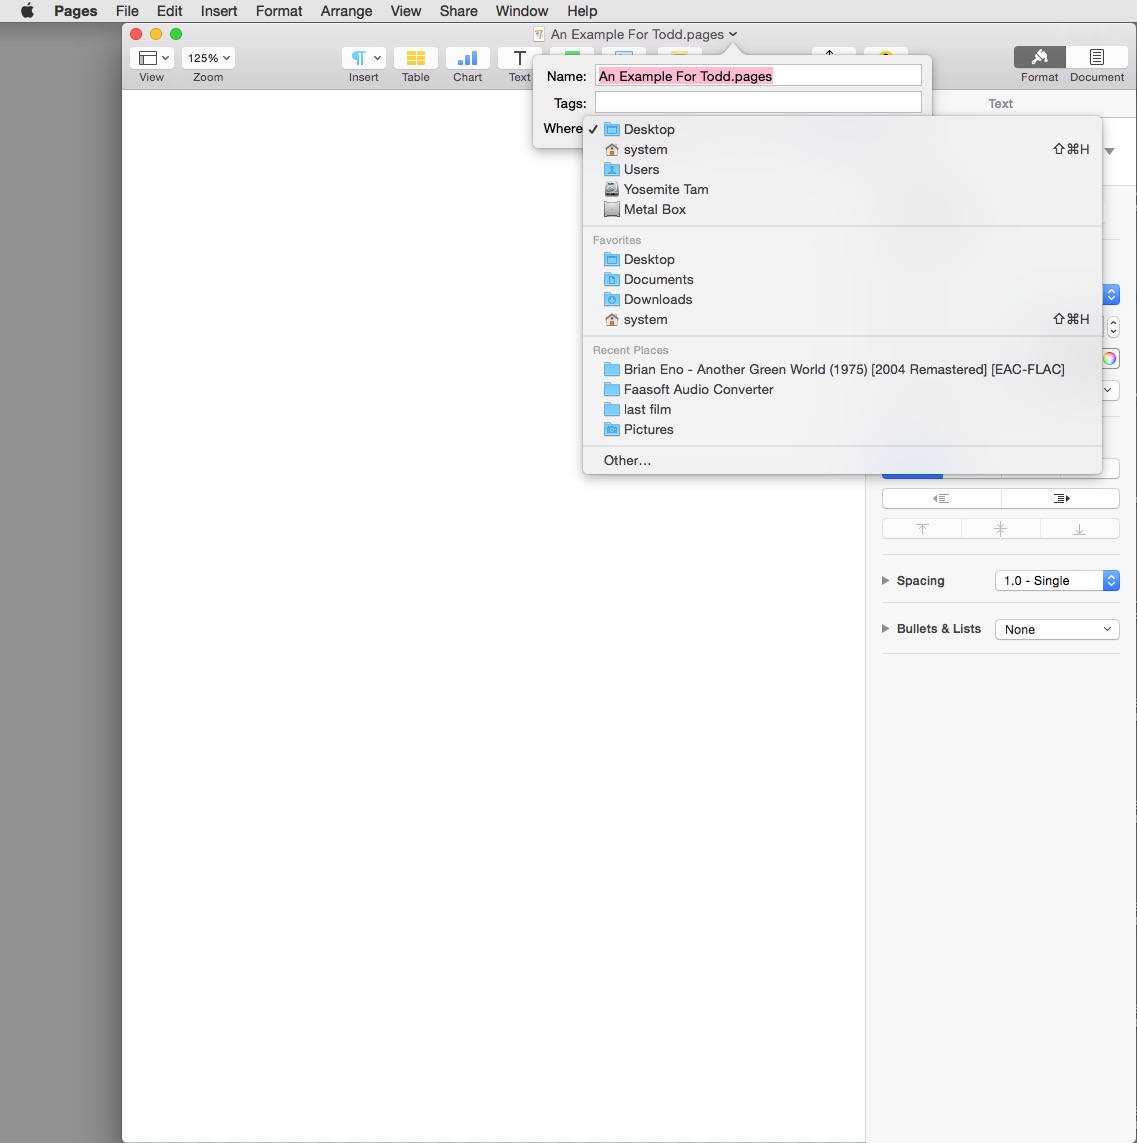The image size is (1137, 1143).
Task: Open the View menu in menu bar
Action: pos(405,11)
